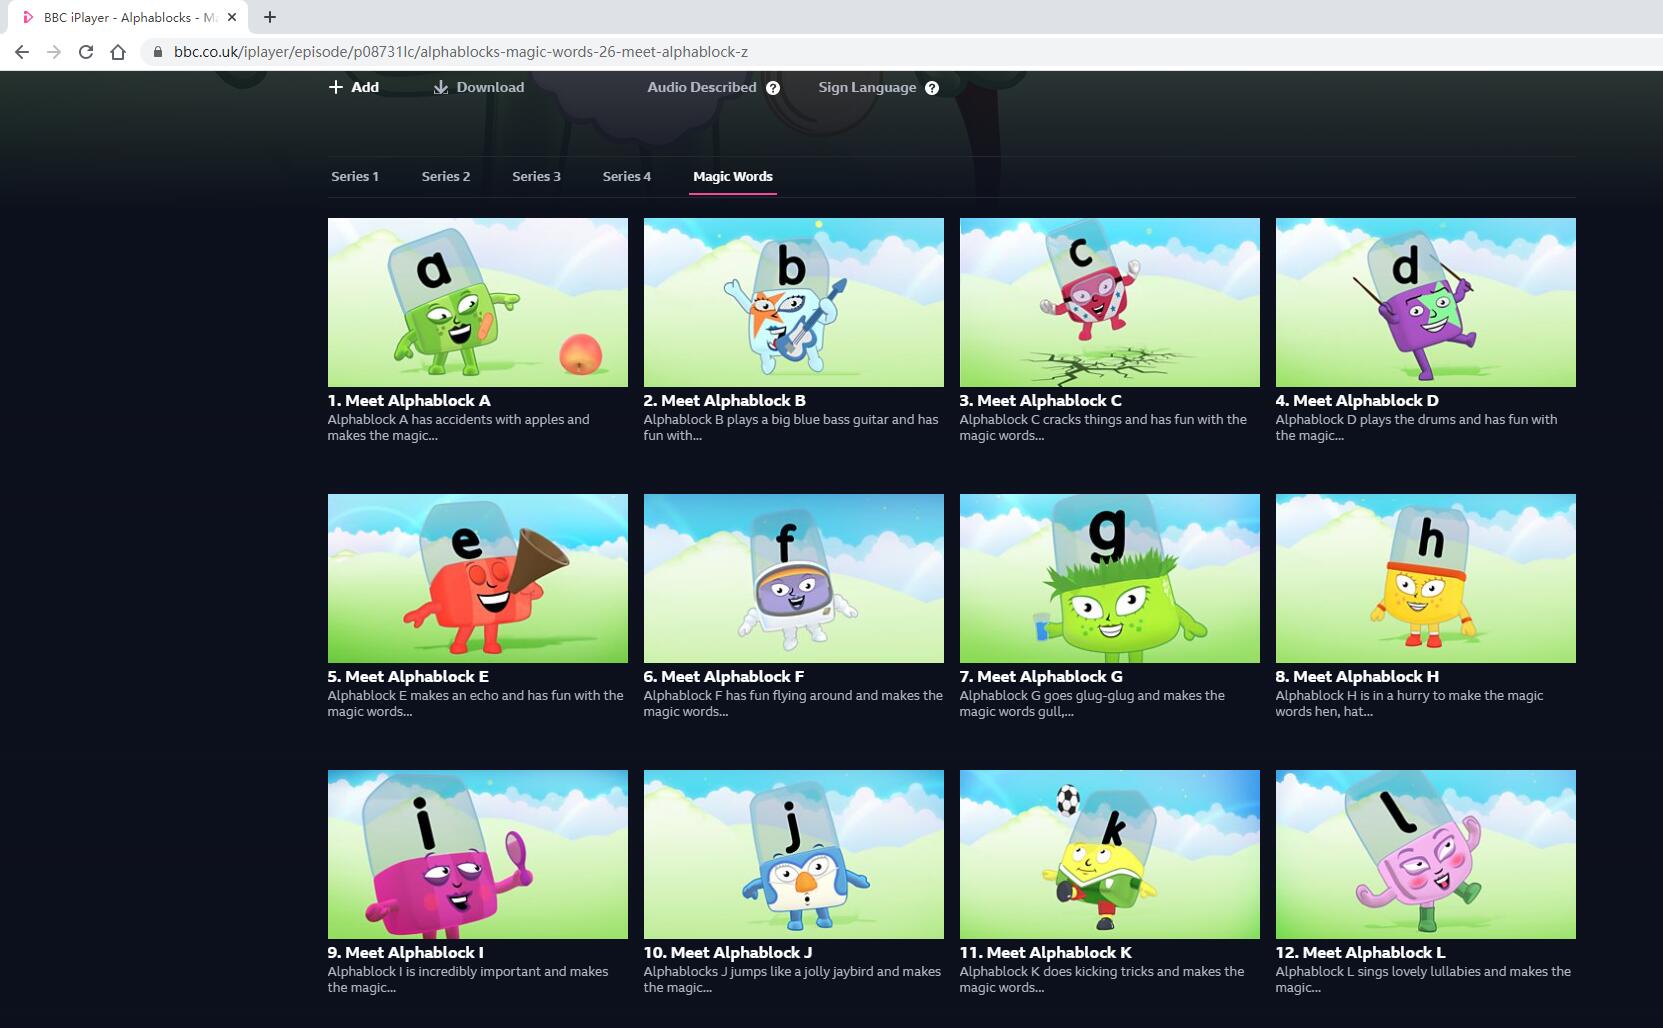Click the Download button label

(490, 87)
